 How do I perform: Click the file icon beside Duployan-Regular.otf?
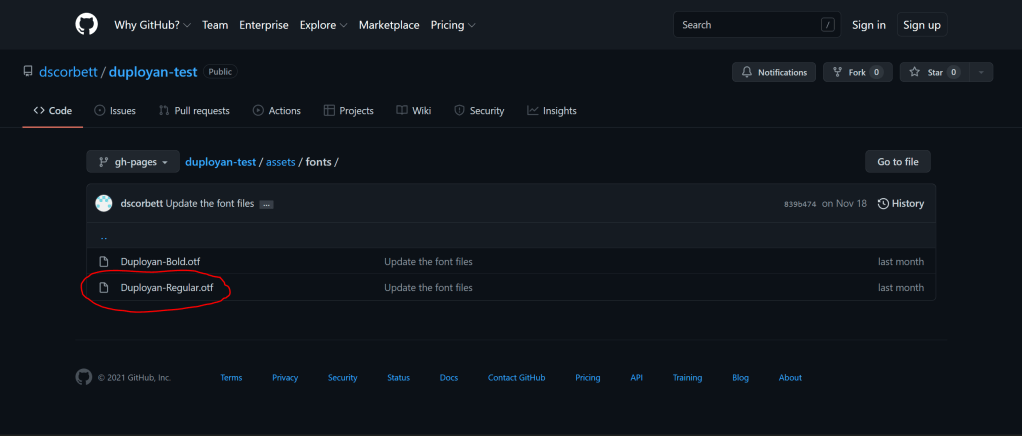(x=103, y=288)
